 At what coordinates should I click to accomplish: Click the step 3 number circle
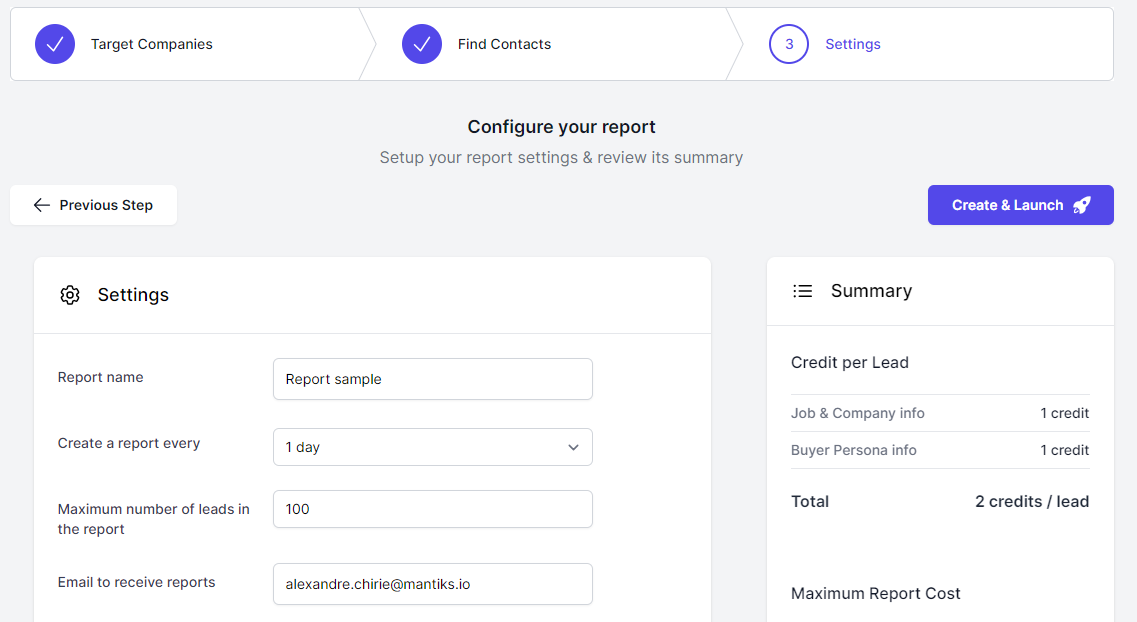click(x=789, y=44)
